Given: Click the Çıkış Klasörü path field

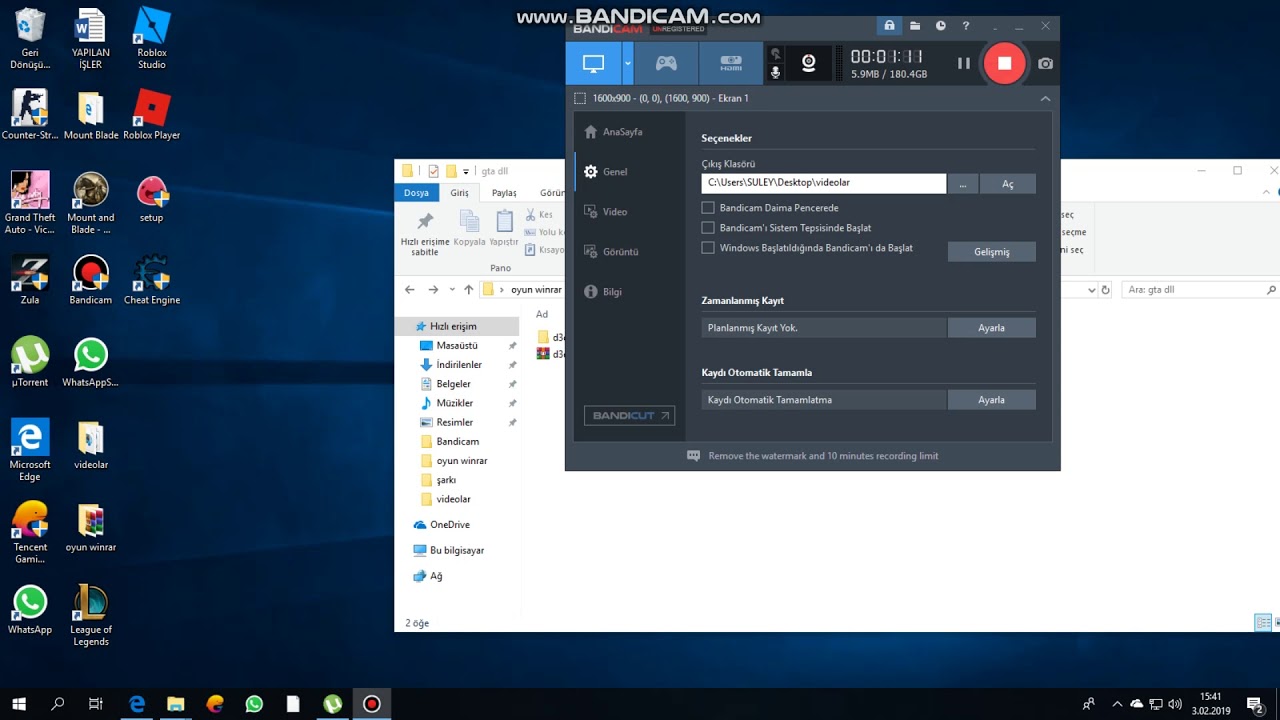Looking at the screenshot, I should [824, 183].
